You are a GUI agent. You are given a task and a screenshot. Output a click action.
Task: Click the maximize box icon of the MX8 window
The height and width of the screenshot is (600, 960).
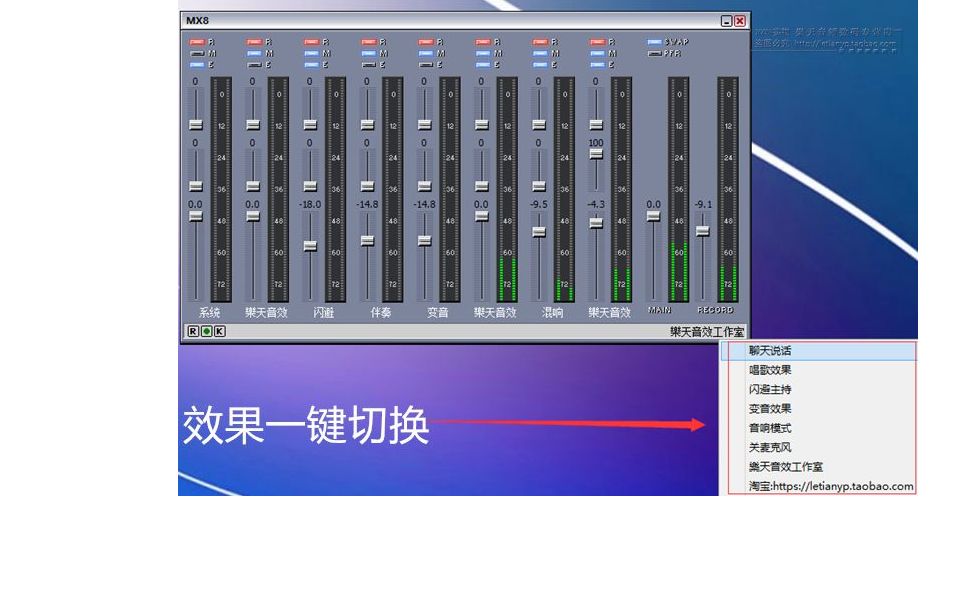727,19
